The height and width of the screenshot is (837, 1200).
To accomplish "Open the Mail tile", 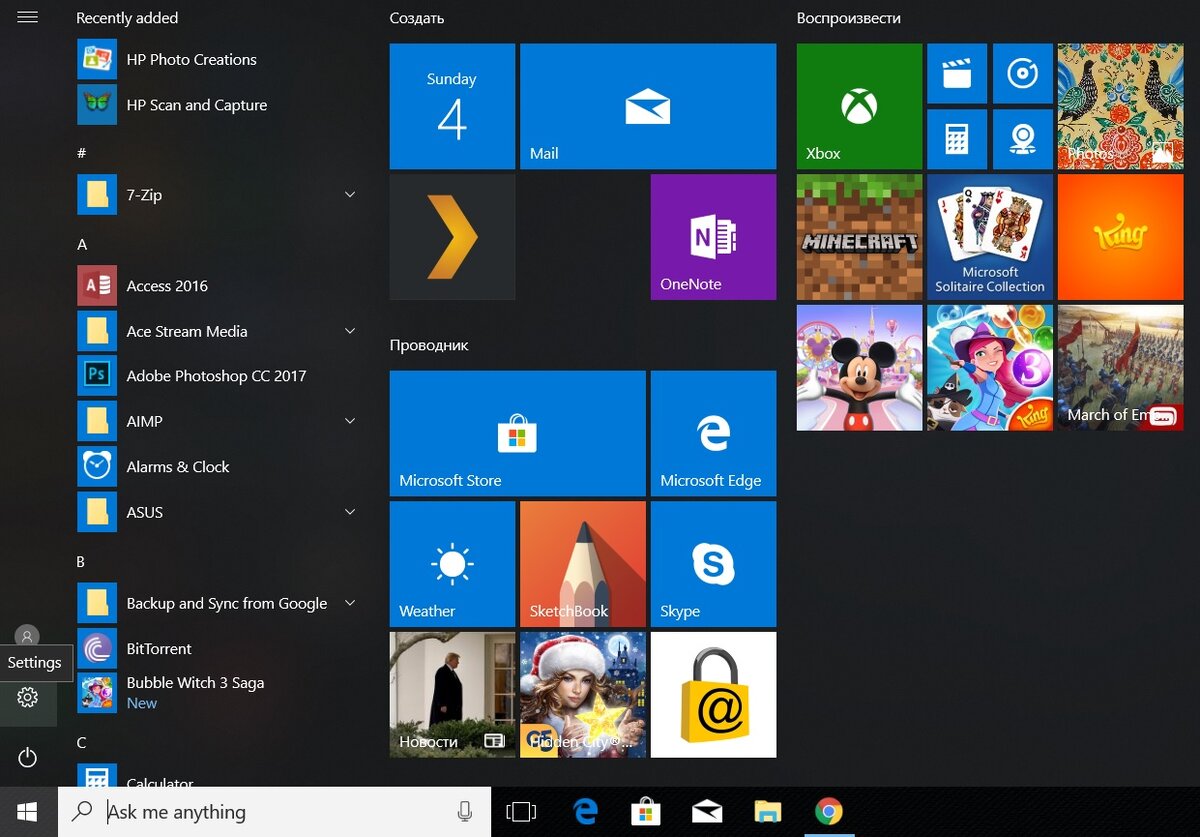I will (648, 106).
